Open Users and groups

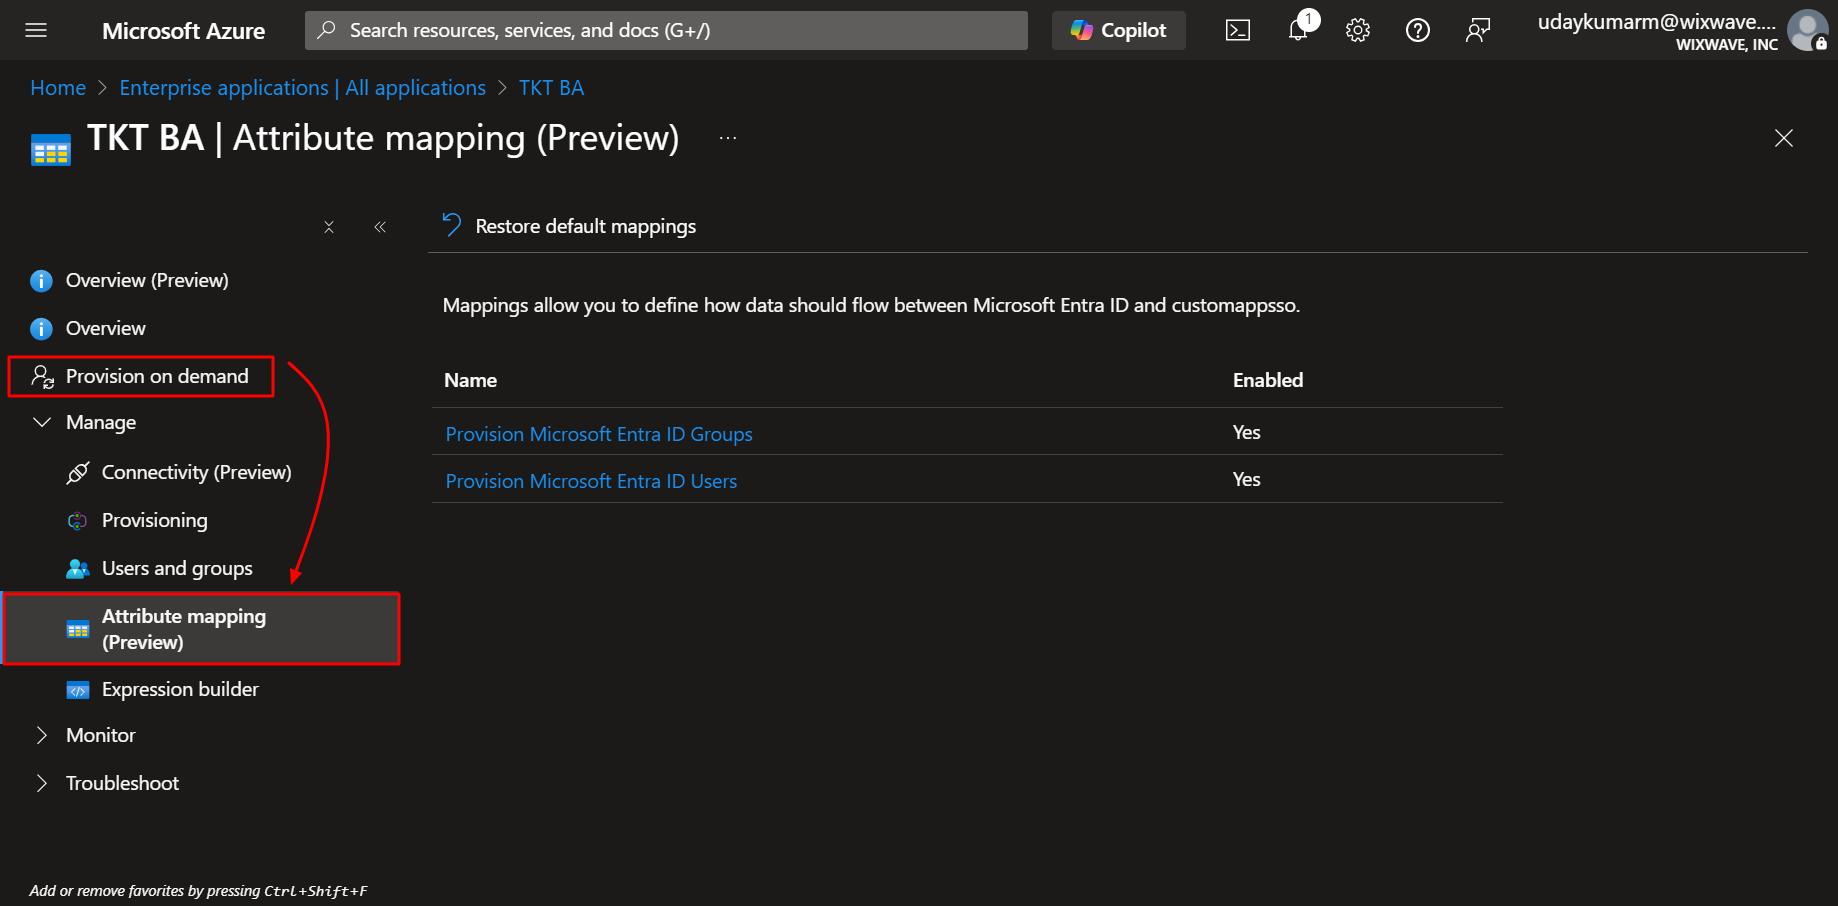click(x=177, y=568)
